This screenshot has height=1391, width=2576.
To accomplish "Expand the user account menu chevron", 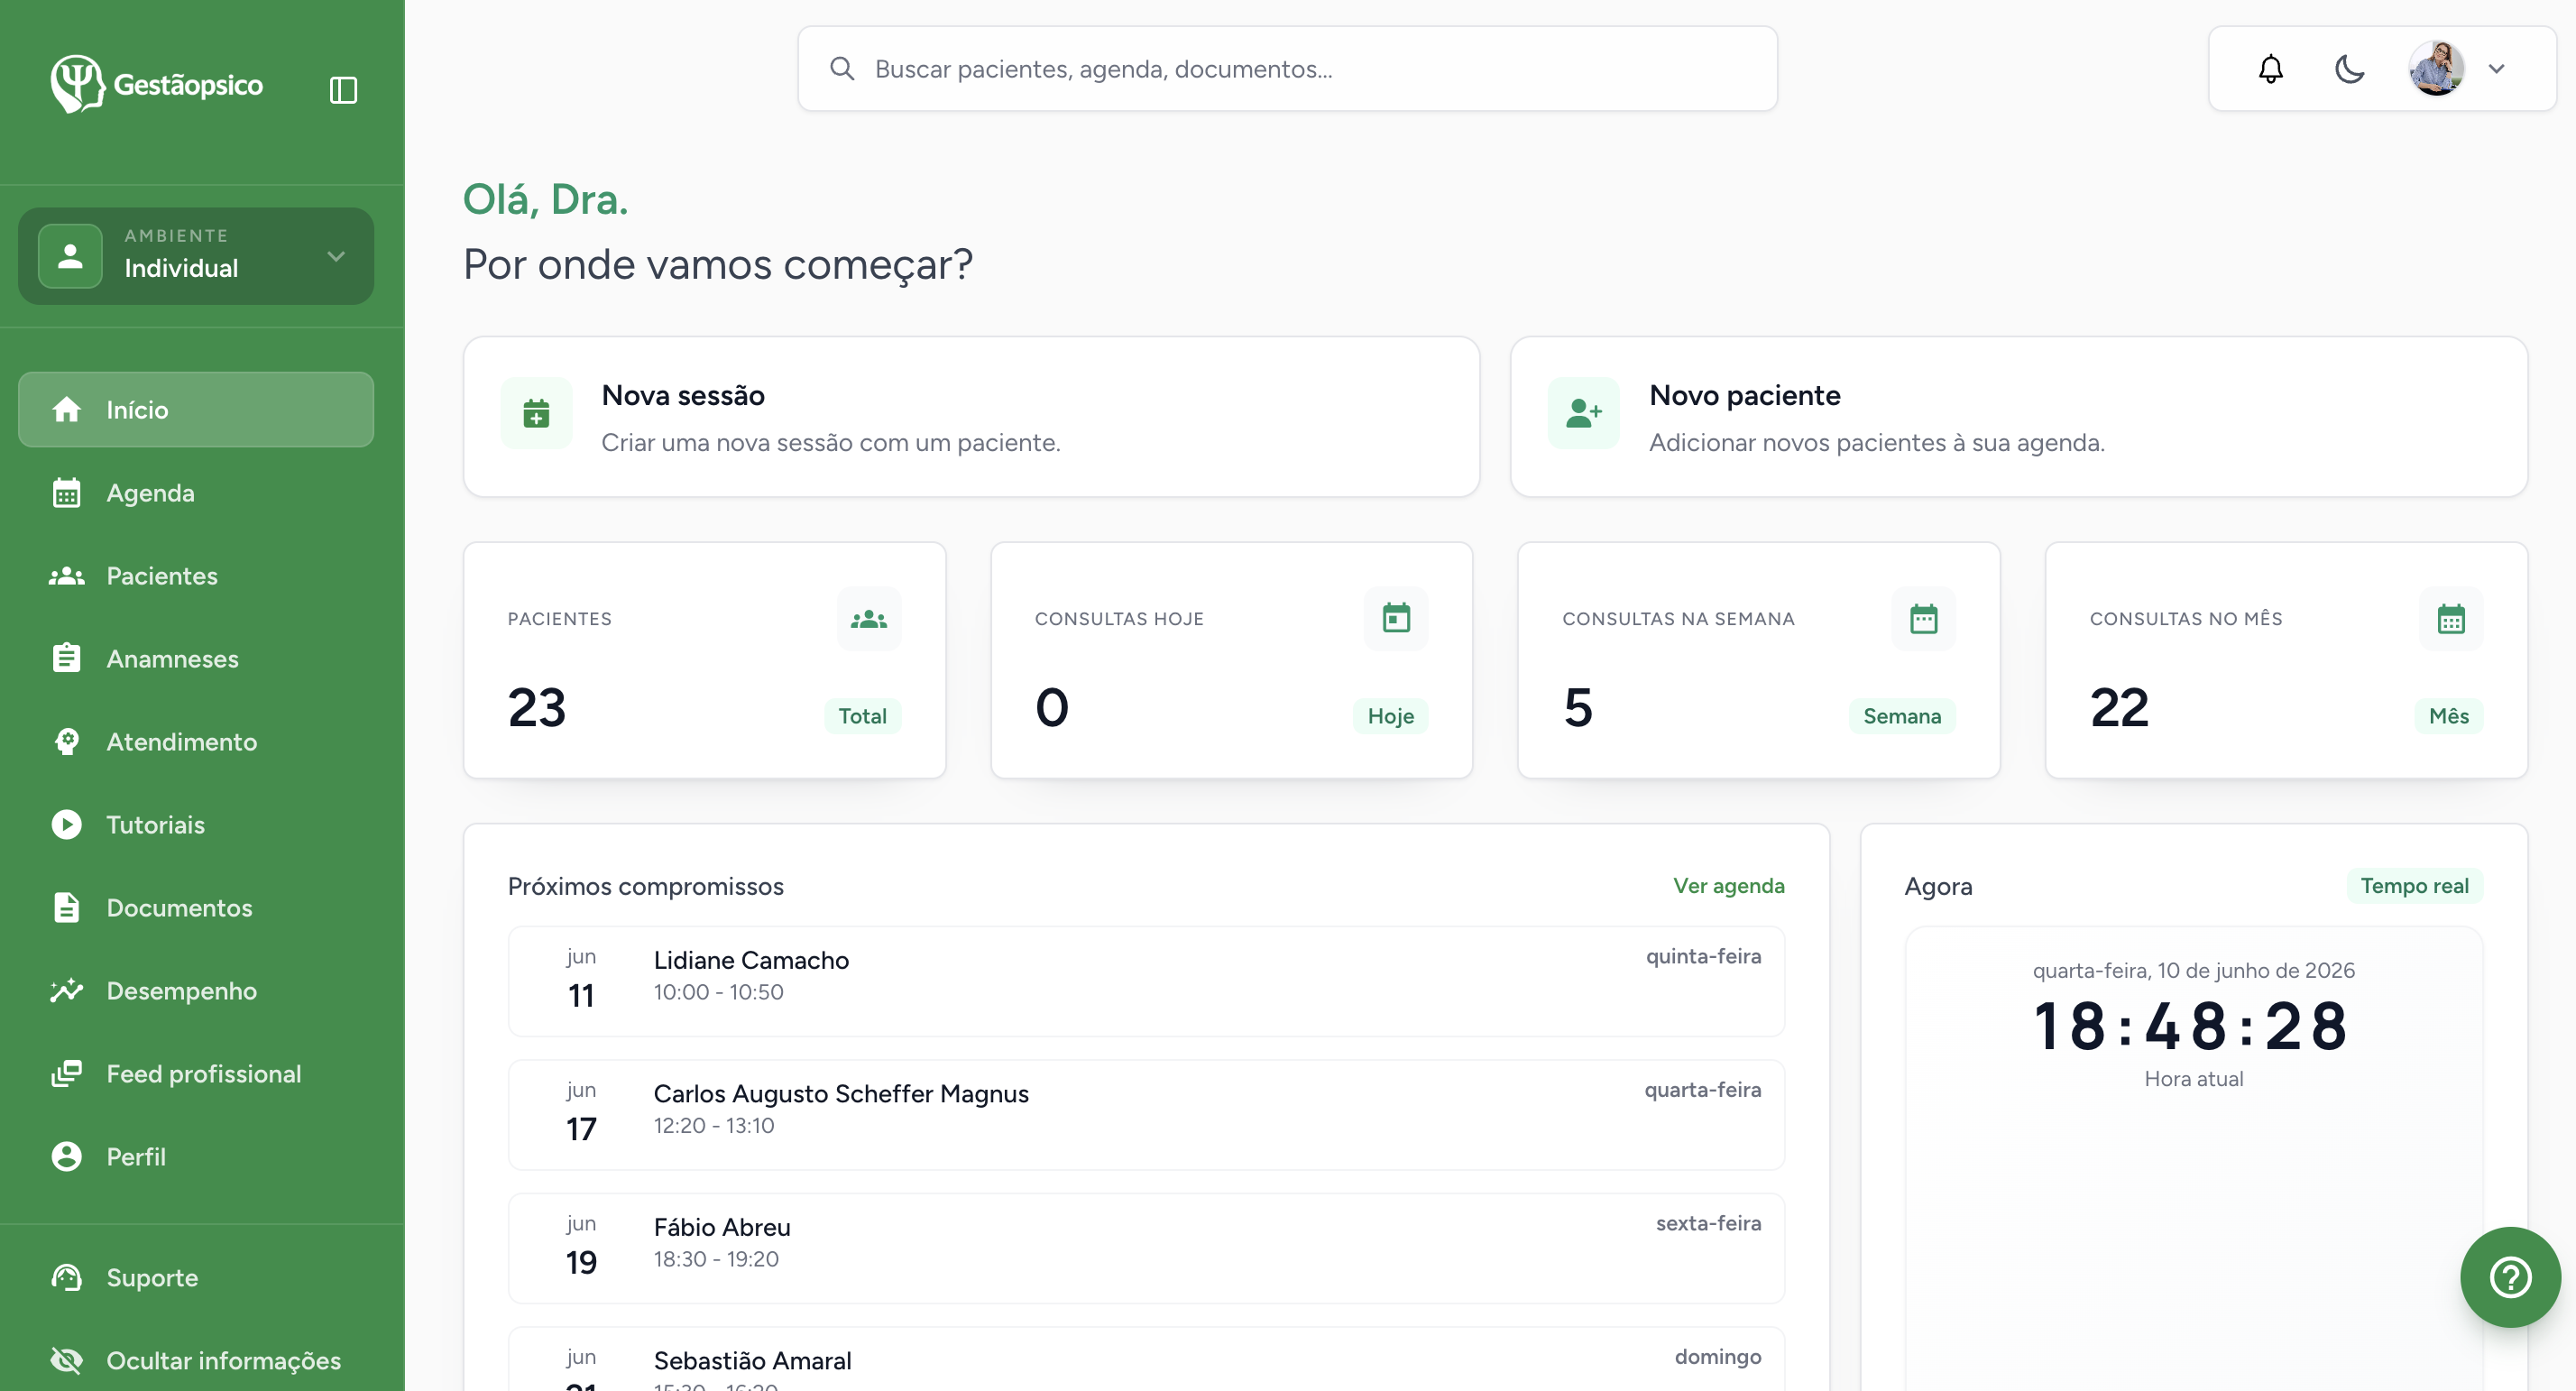I will (x=2497, y=69).
